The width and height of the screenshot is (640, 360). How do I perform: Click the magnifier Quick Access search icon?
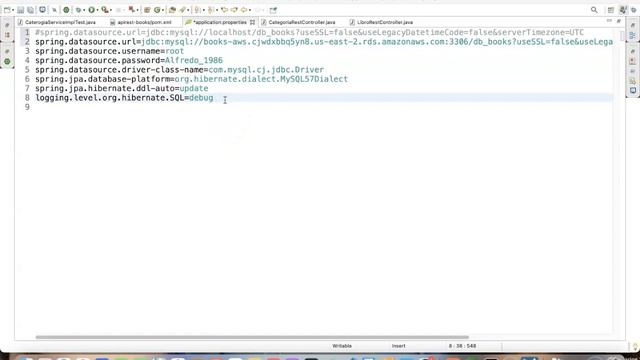tap(594, 10)
